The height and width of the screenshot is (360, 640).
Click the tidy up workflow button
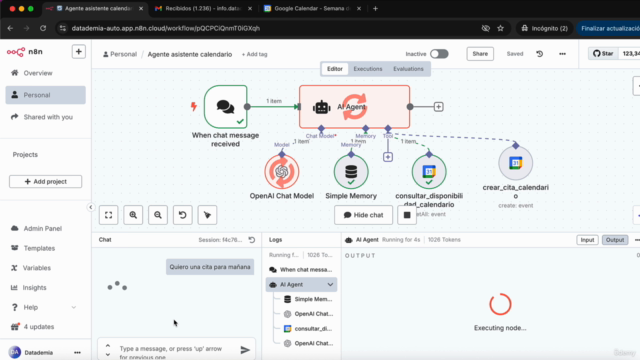coord(207,215)
